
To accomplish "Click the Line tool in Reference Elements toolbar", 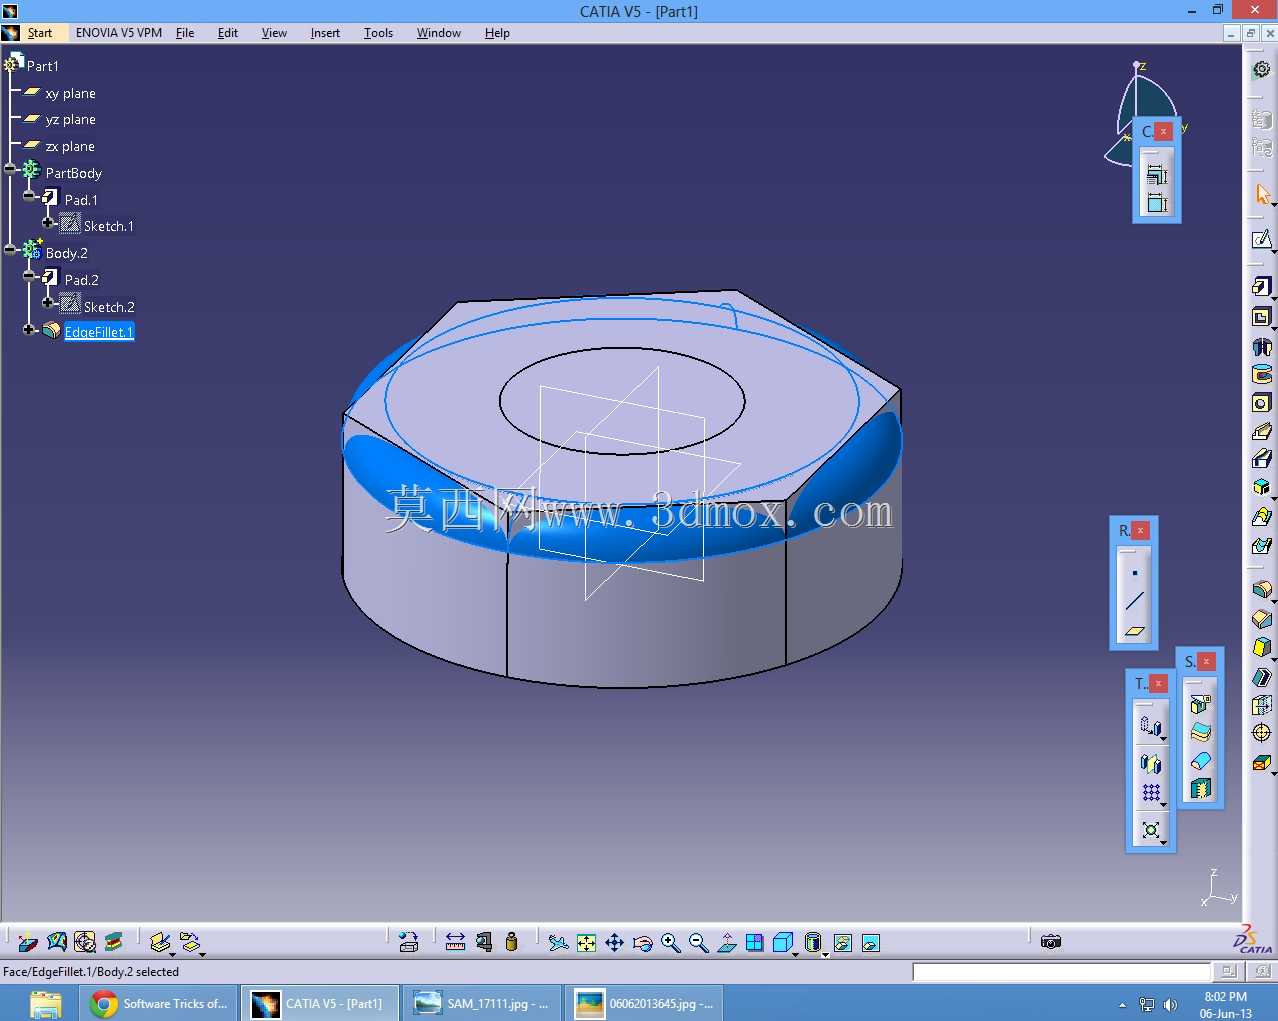I will pyautogui.click(x=1134, y=601).
